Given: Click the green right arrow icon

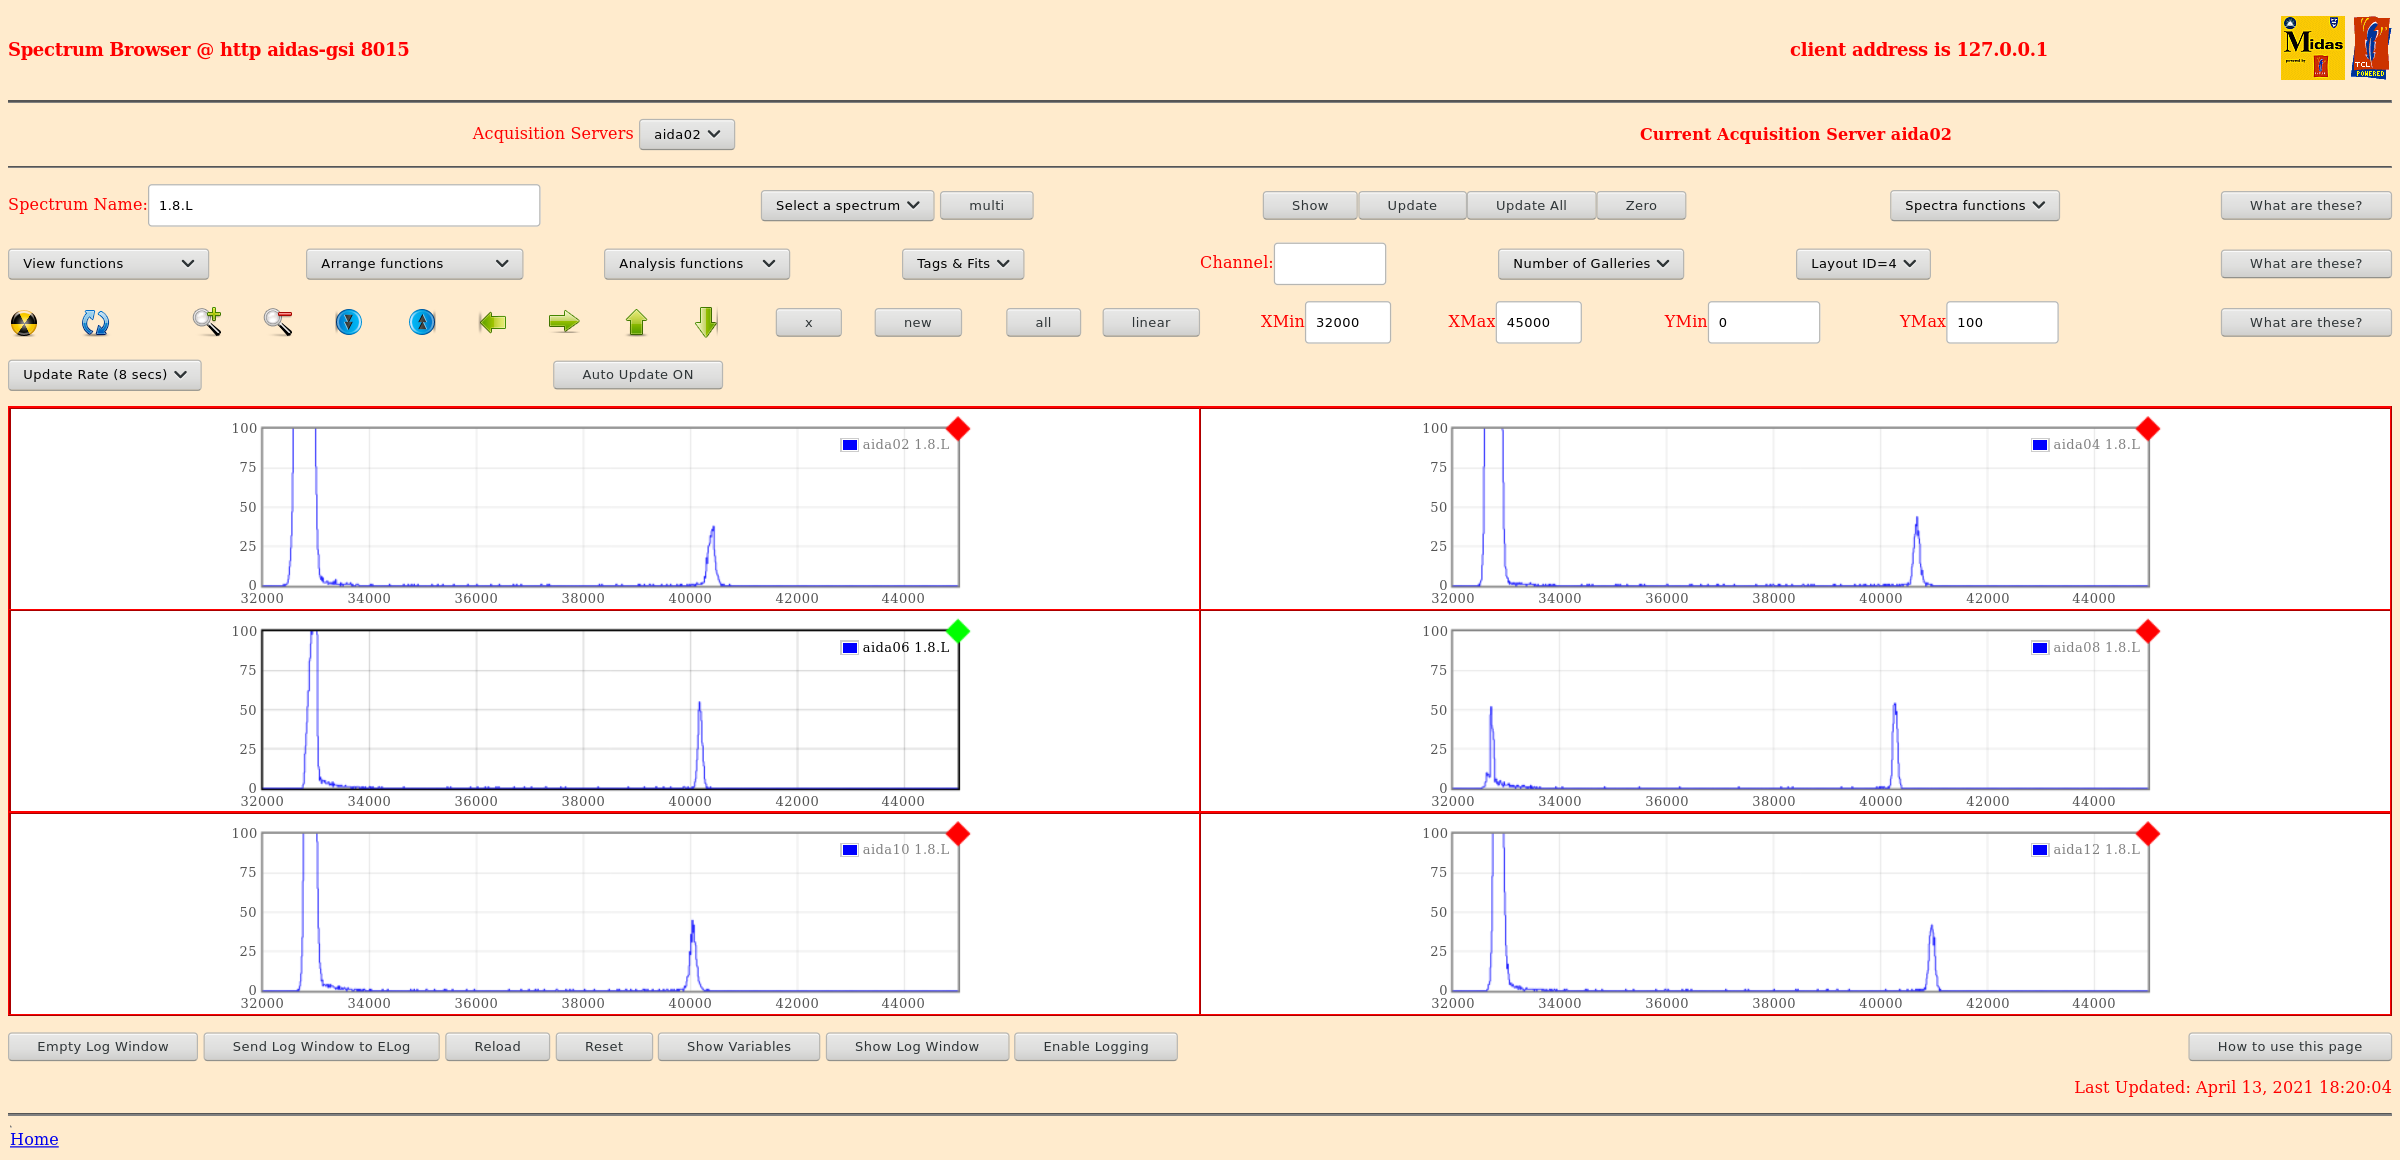Looking at the screenshot, I should click(x=564, y=322).
